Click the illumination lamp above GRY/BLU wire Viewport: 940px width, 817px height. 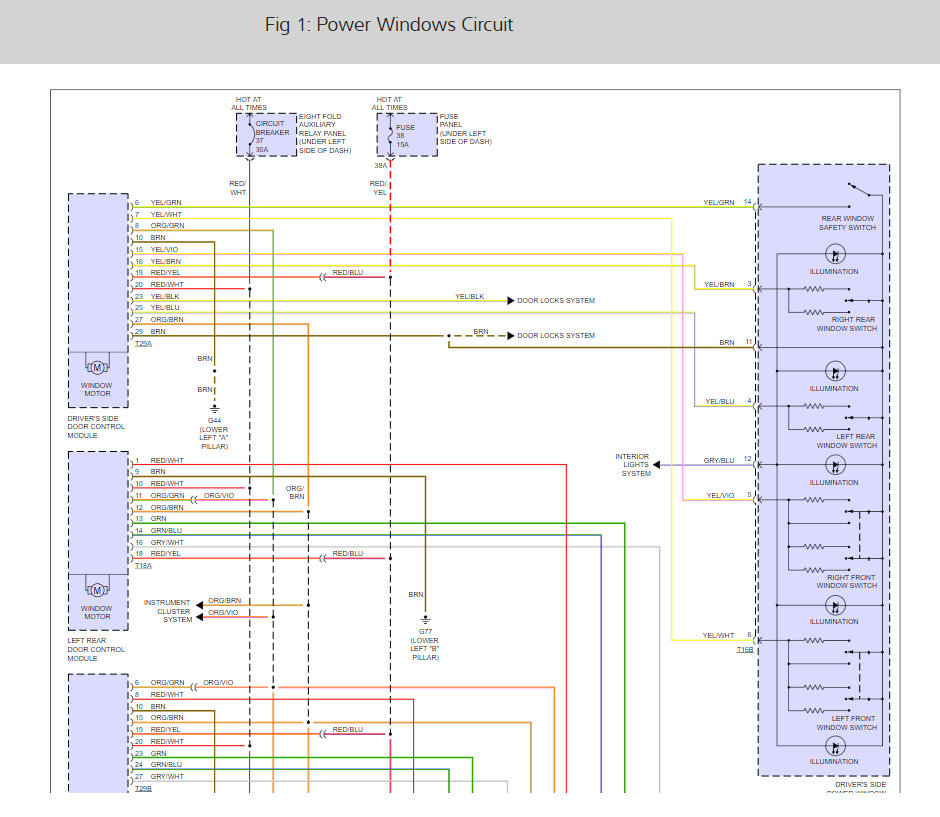click(835, 372)
